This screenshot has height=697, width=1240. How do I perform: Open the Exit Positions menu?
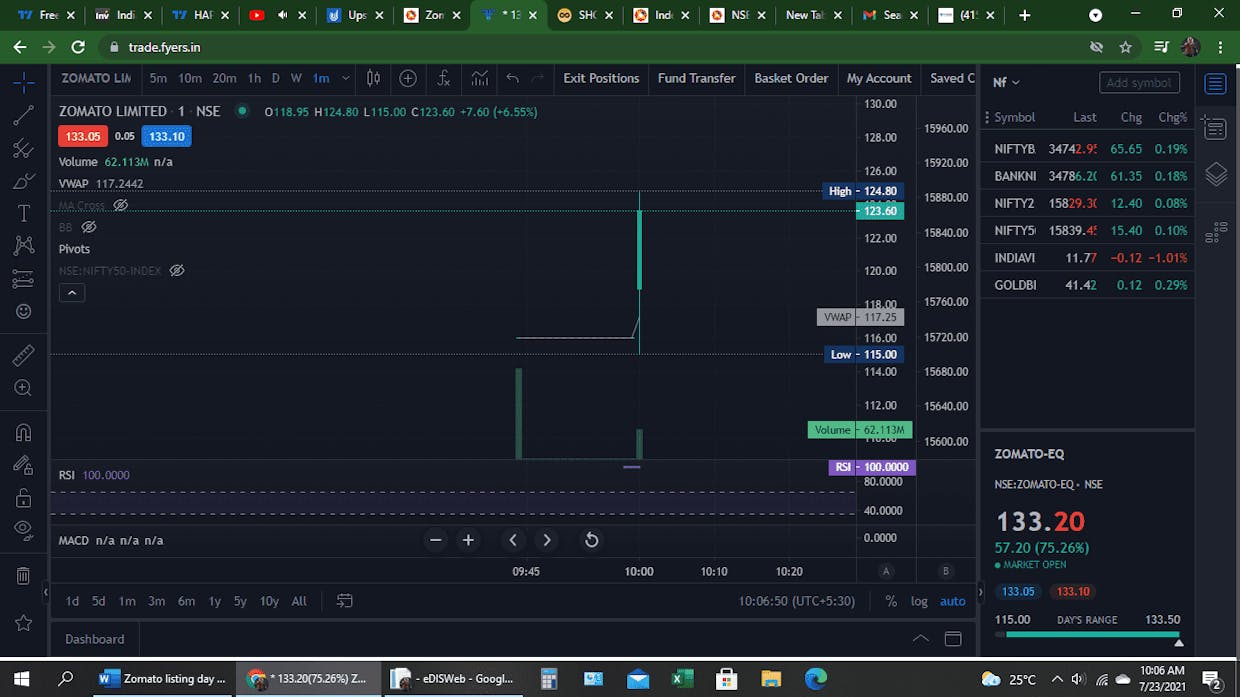tap(601, 78)
